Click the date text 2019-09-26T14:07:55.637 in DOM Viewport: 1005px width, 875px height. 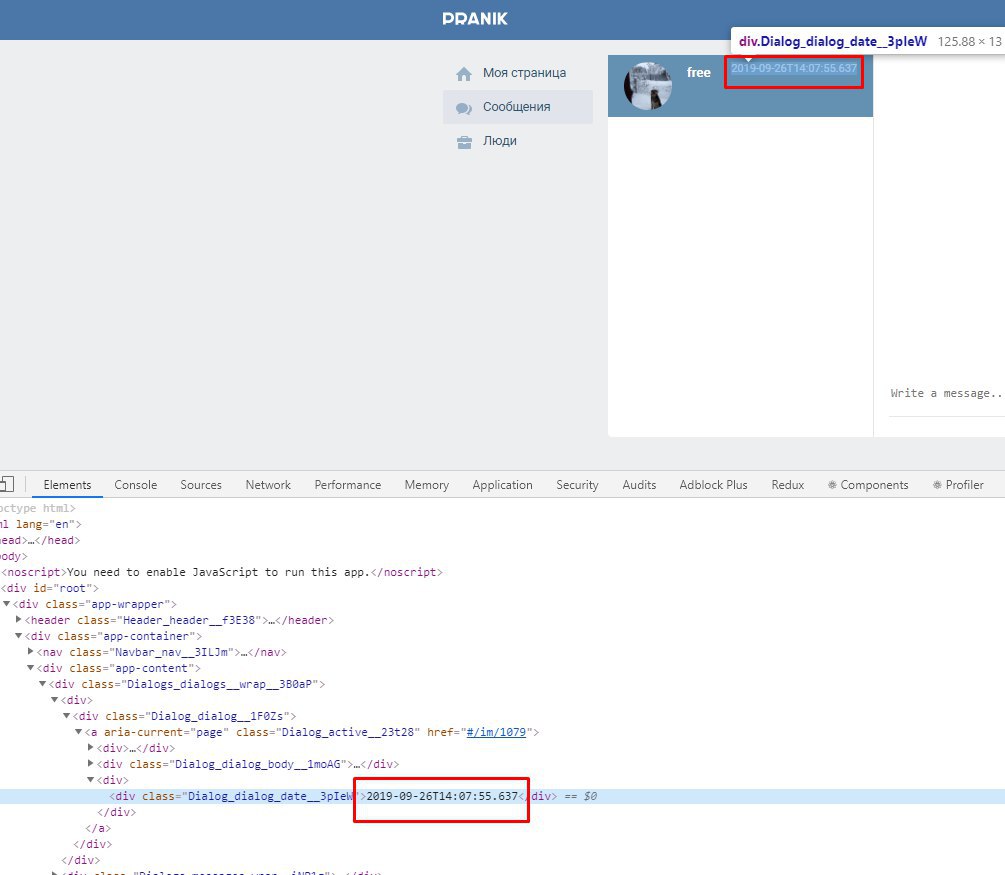pos(442,796)
